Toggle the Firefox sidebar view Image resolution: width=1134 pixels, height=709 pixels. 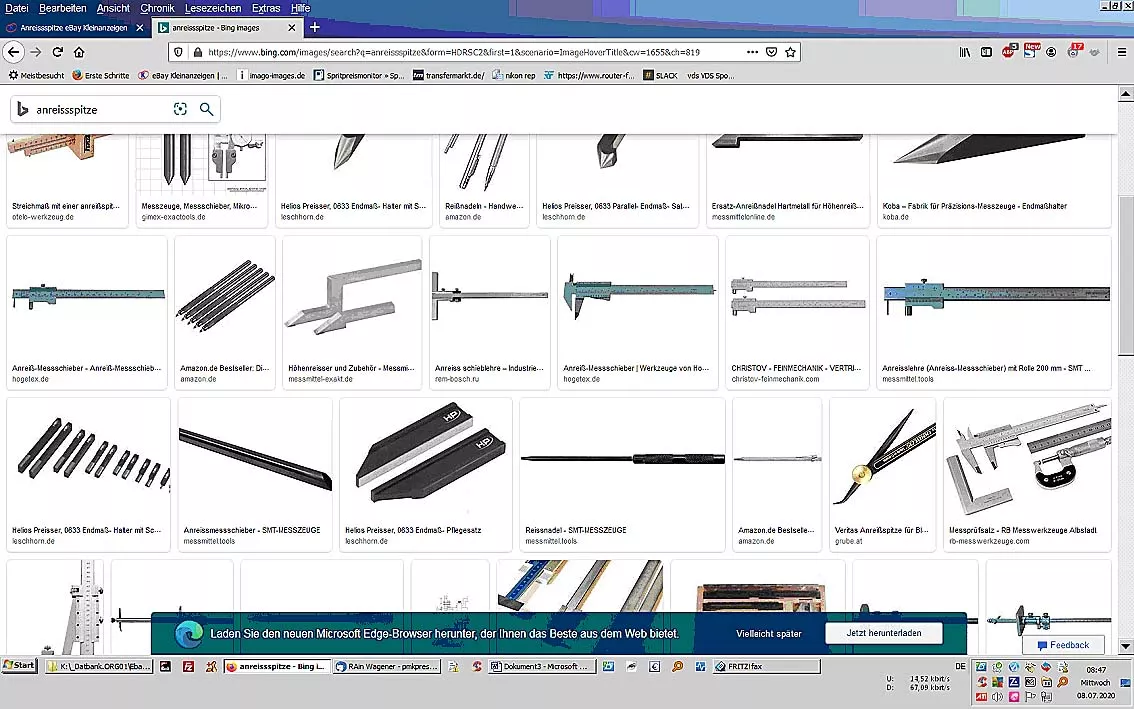click(986, 52)
